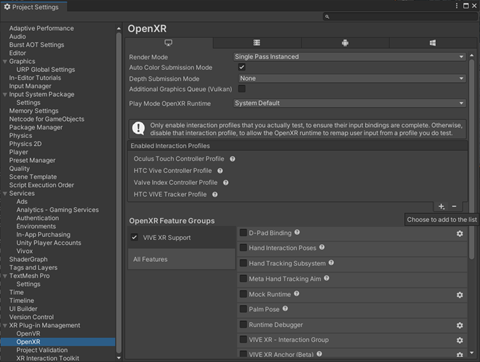
Task: Switch to Android platform tab
Action: [345, 43]
